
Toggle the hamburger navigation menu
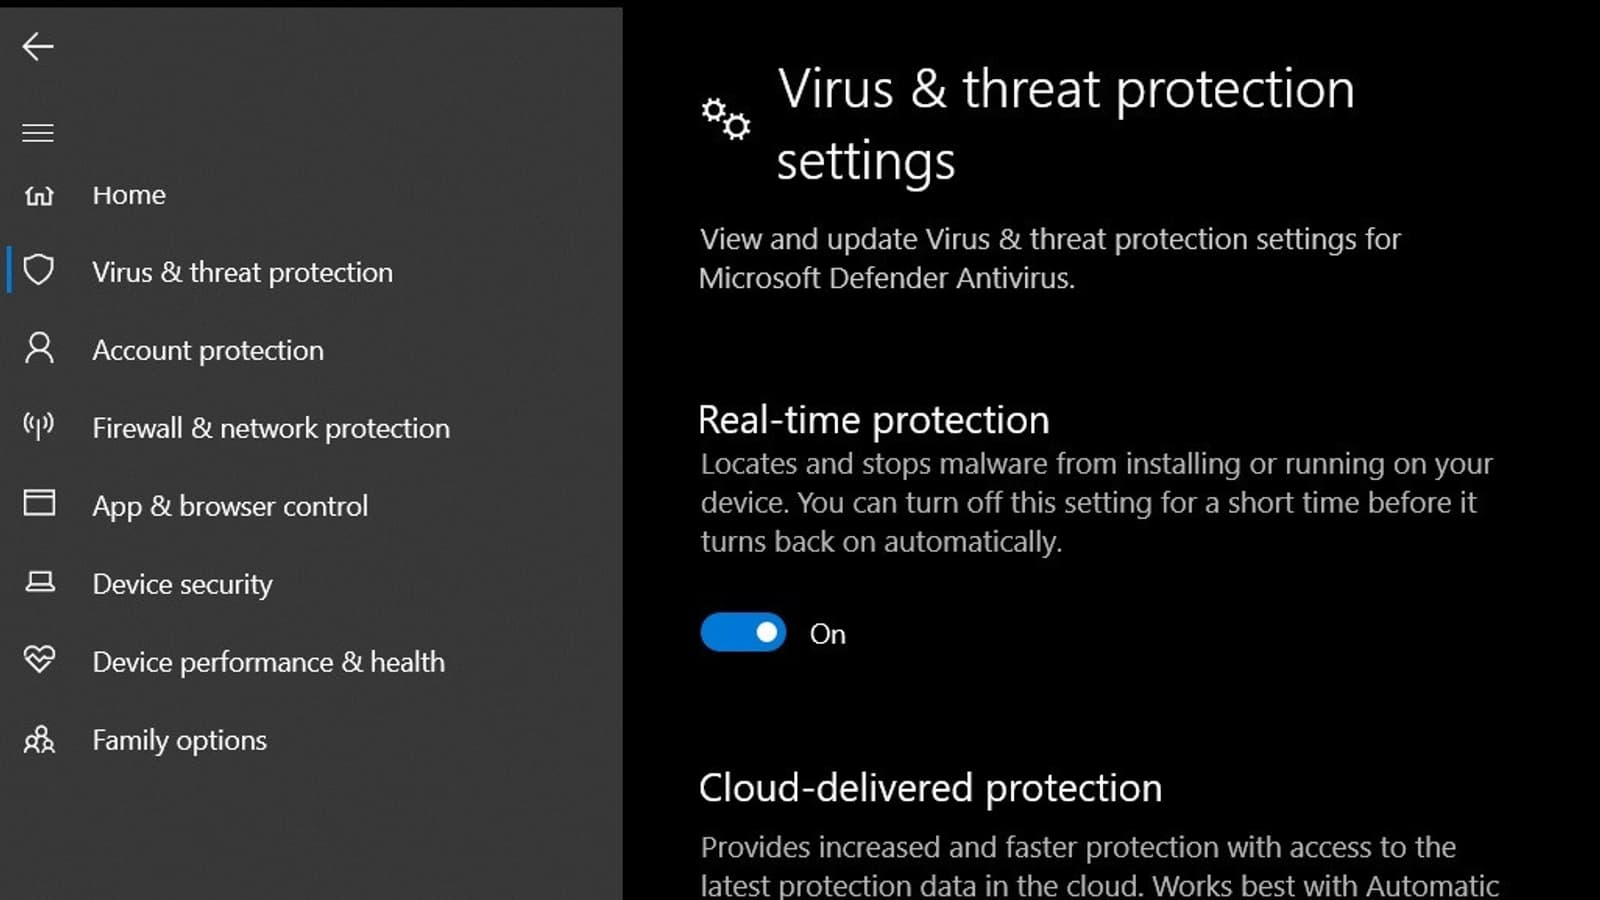[38, 133]
